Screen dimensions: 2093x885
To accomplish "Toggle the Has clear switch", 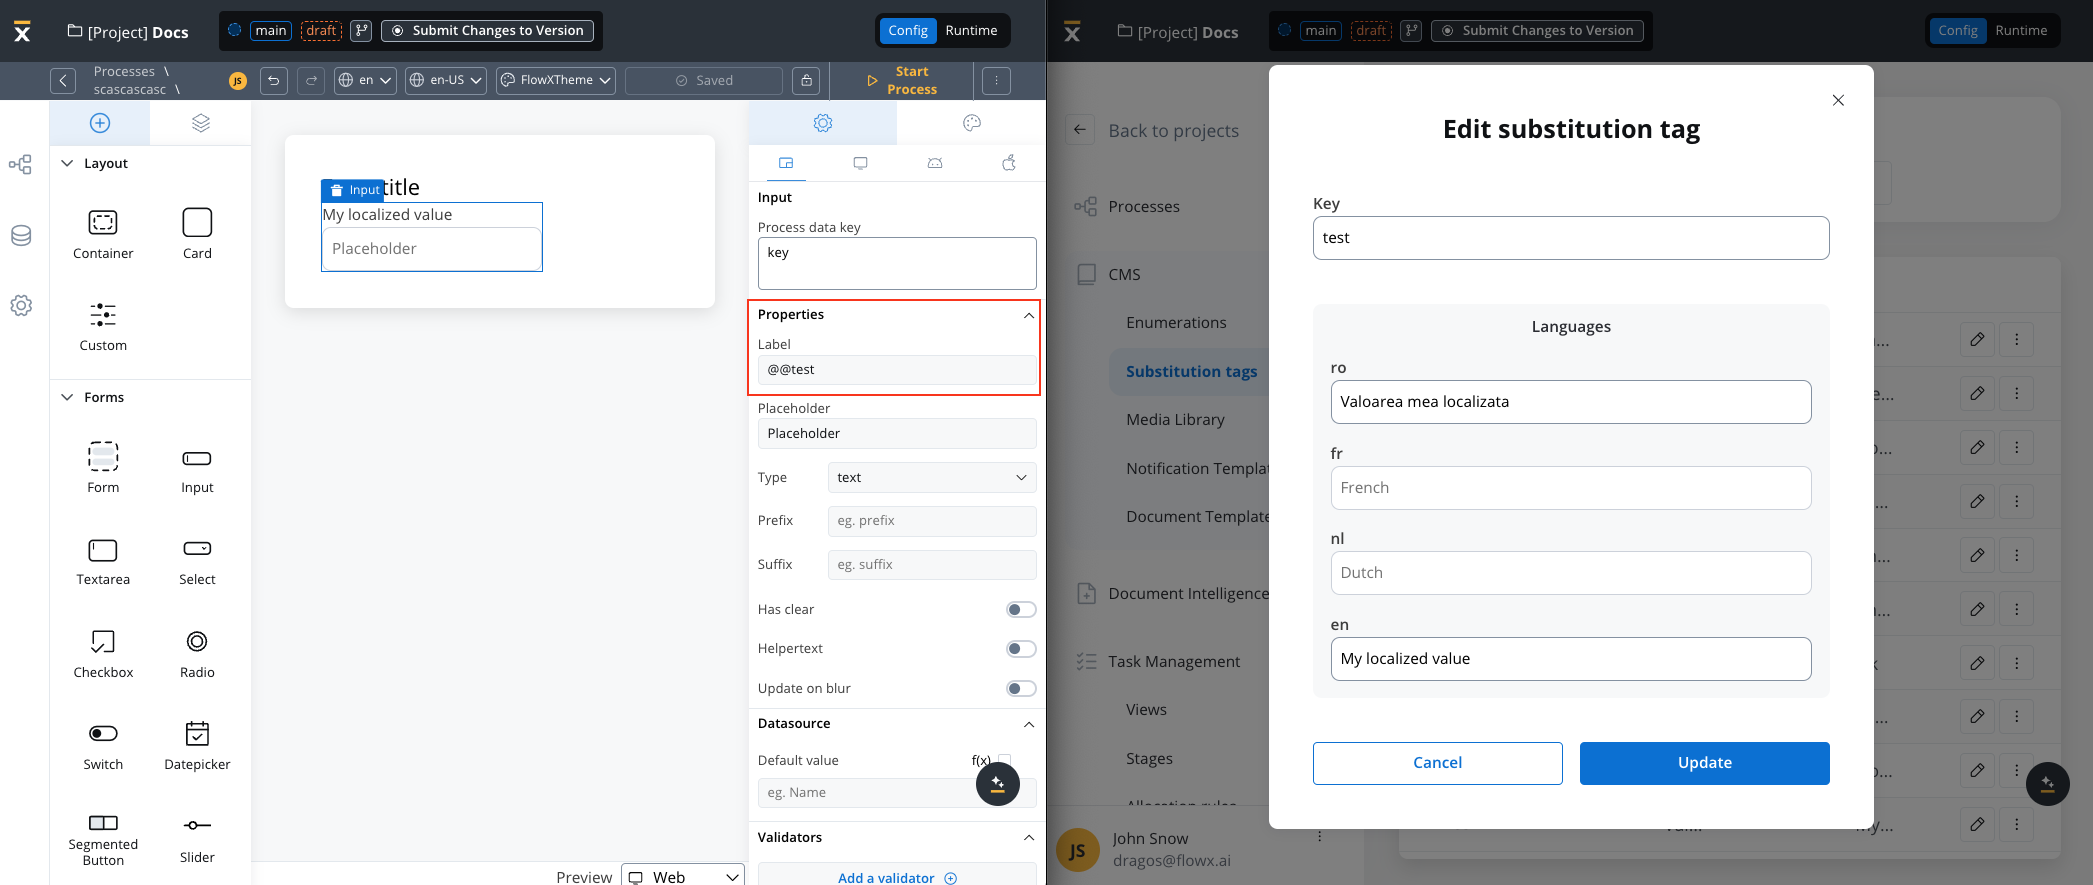I will 1021,610.
